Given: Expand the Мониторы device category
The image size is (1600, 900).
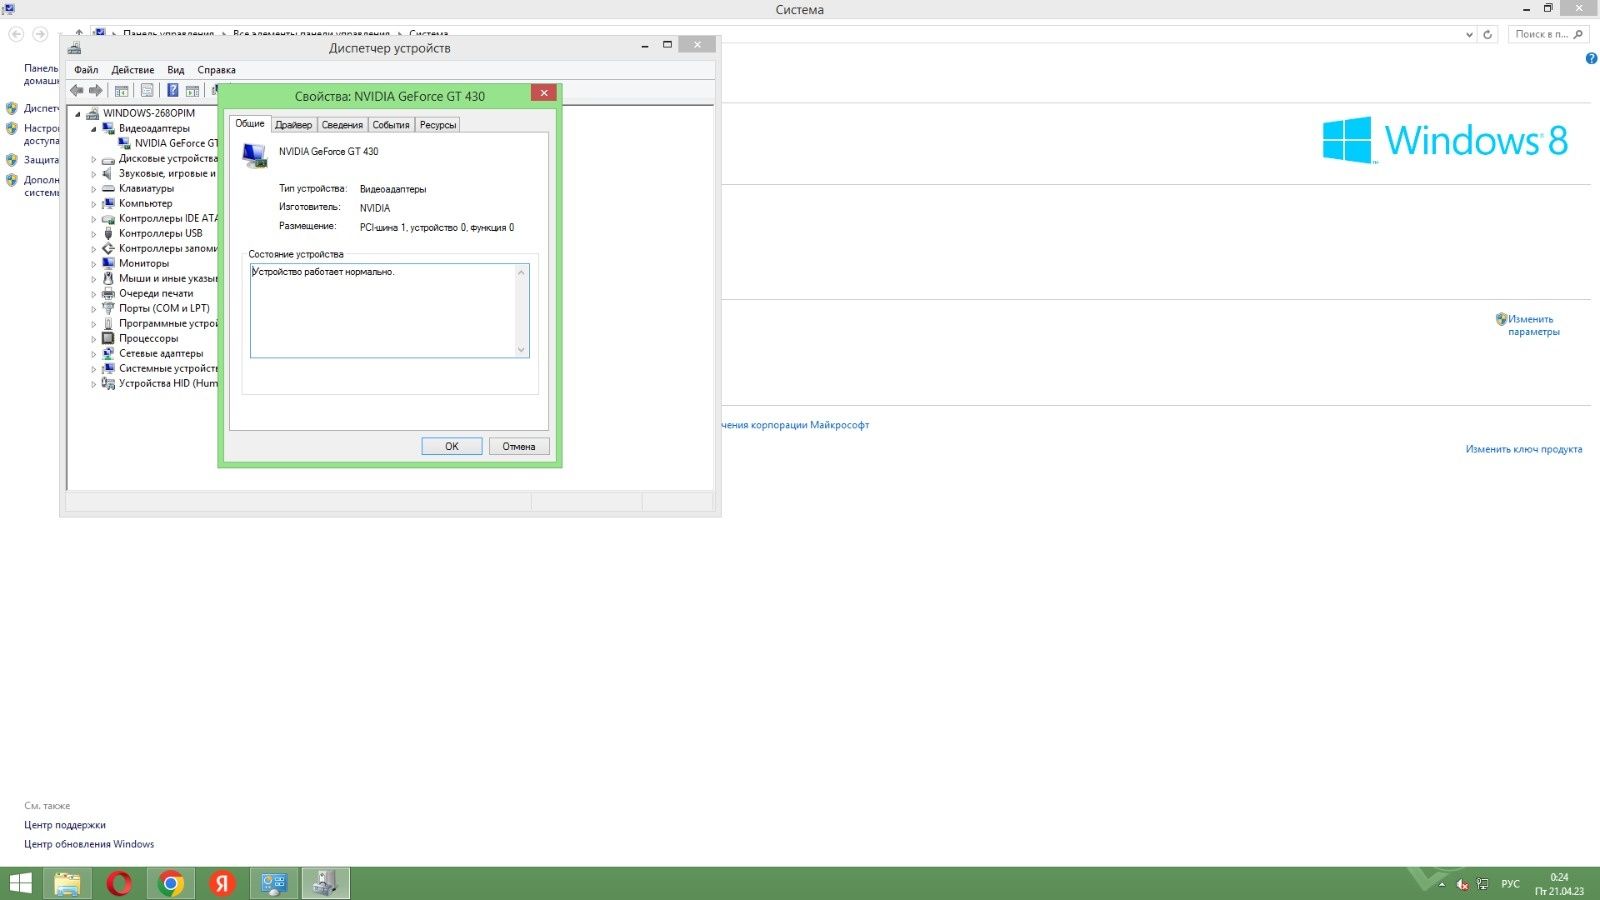Looking at the screenshot, I should [94, 264].
